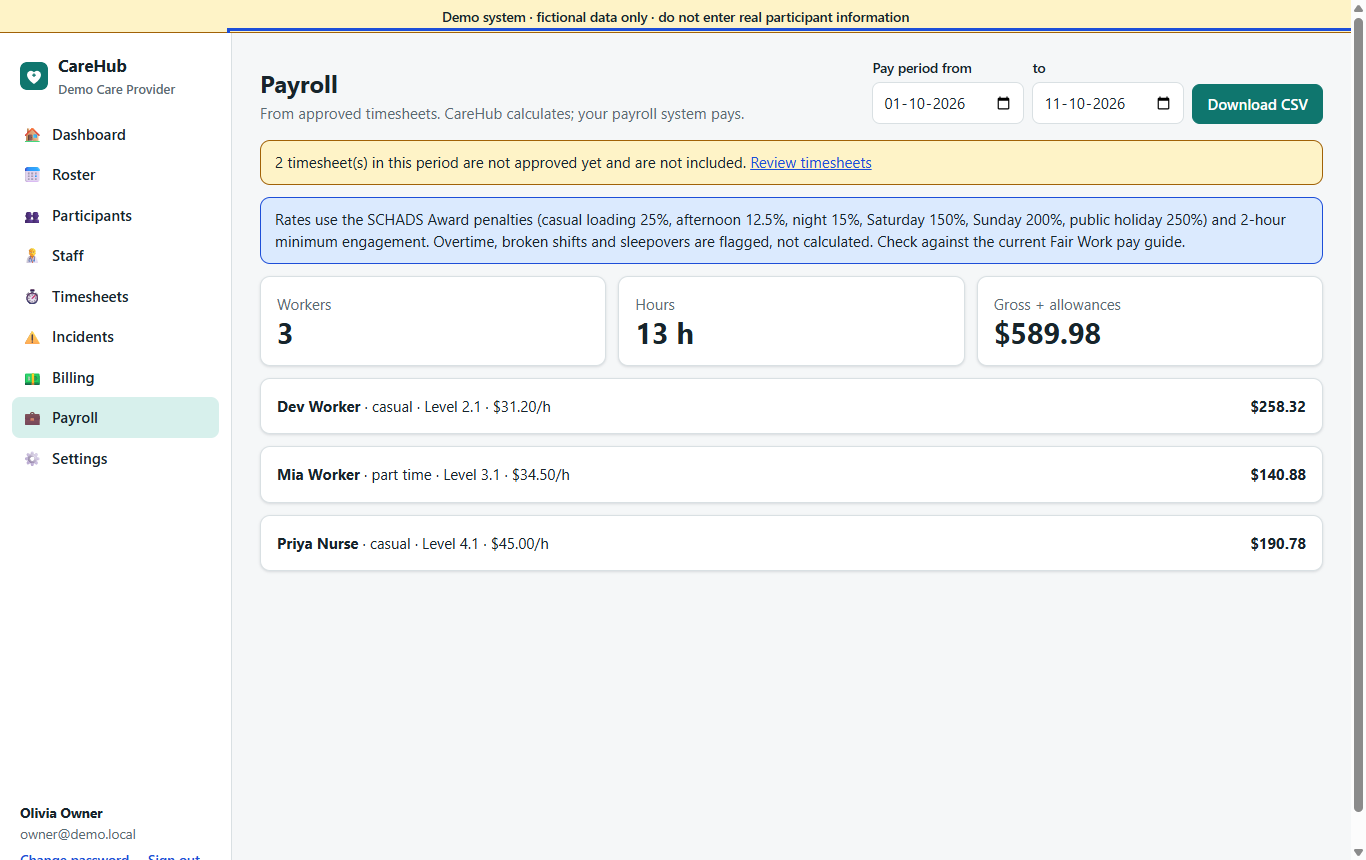1366x860 pixels.
Task: Open calendar picker for pay period to date
Action: (1164, 103)
